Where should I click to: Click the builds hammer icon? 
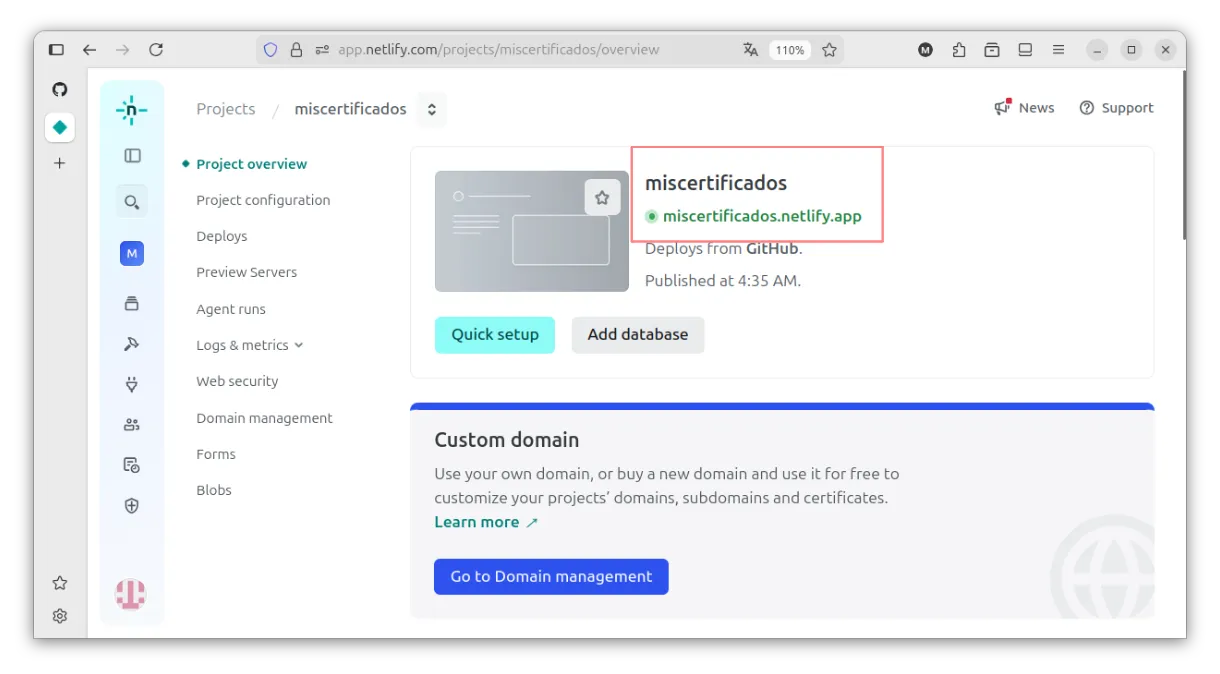click(131, 344)
